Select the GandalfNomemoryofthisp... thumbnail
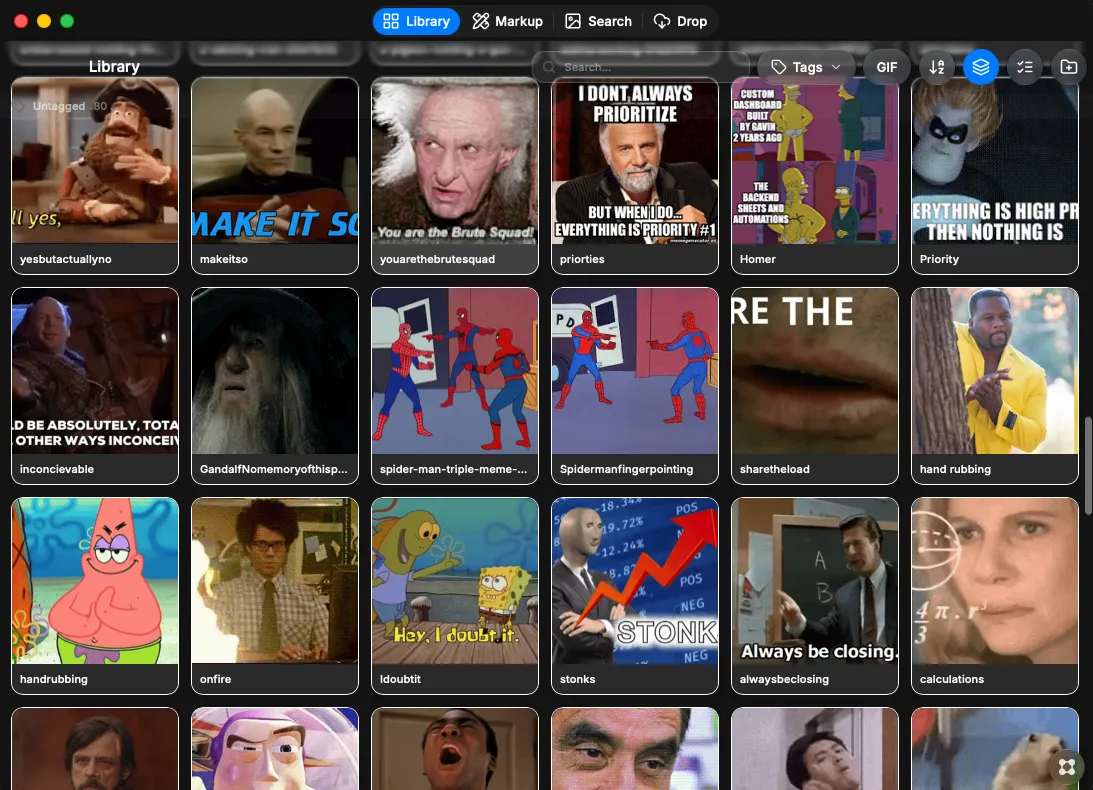Viewport: 1093px width, 790px height. pos(275,371)
